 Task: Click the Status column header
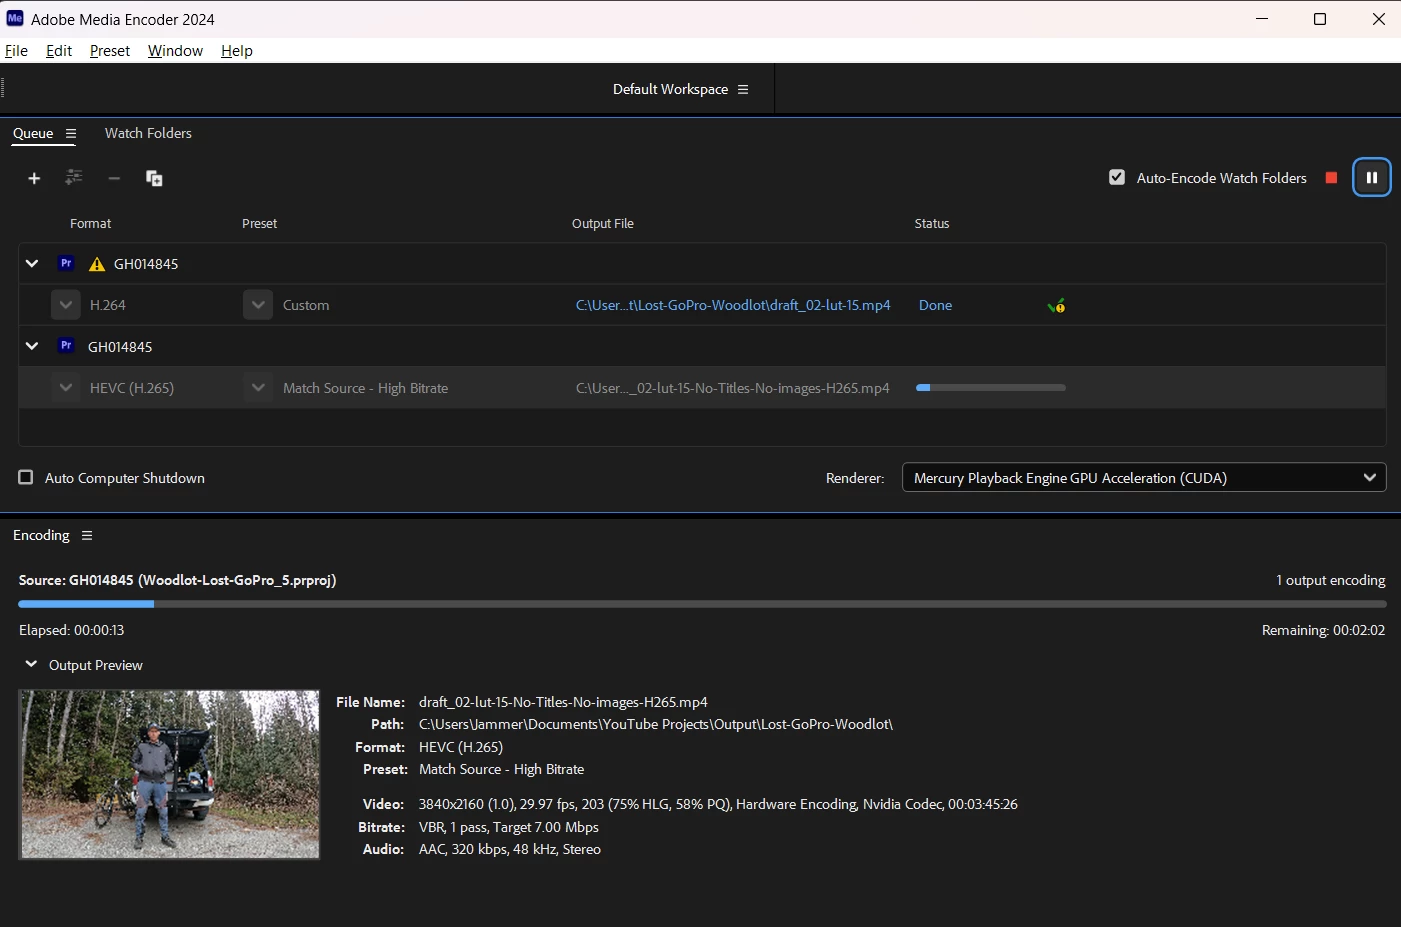tap(932, 224)
